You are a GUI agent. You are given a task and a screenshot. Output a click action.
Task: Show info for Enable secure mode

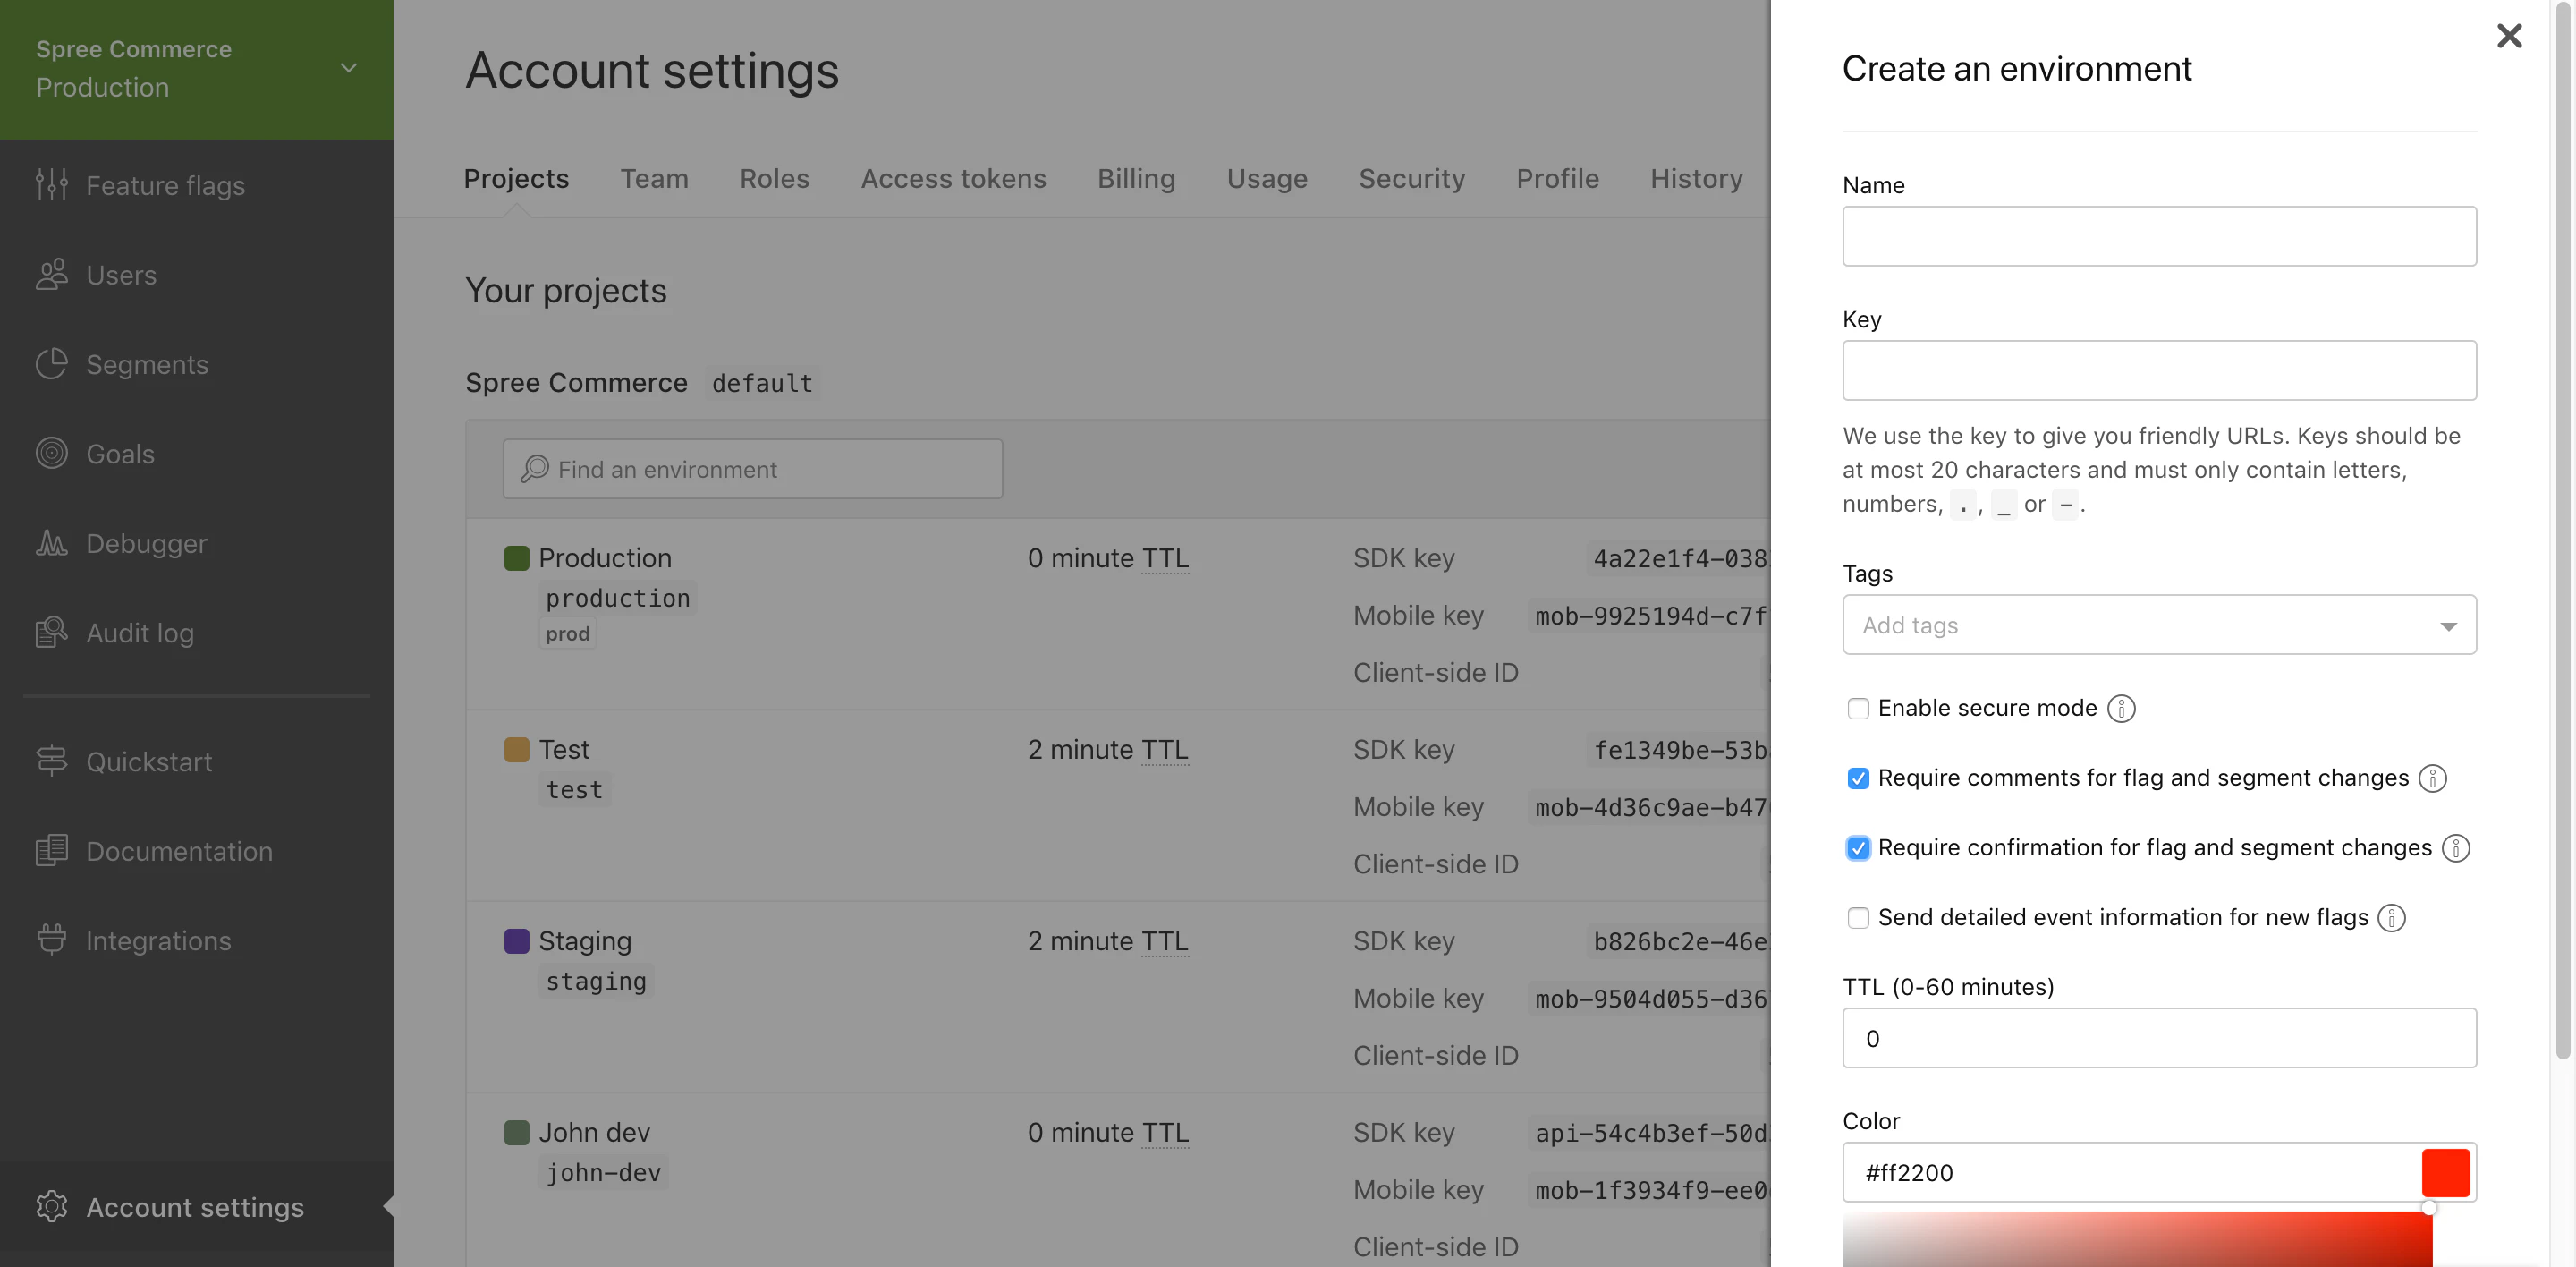pos(2121,708)
